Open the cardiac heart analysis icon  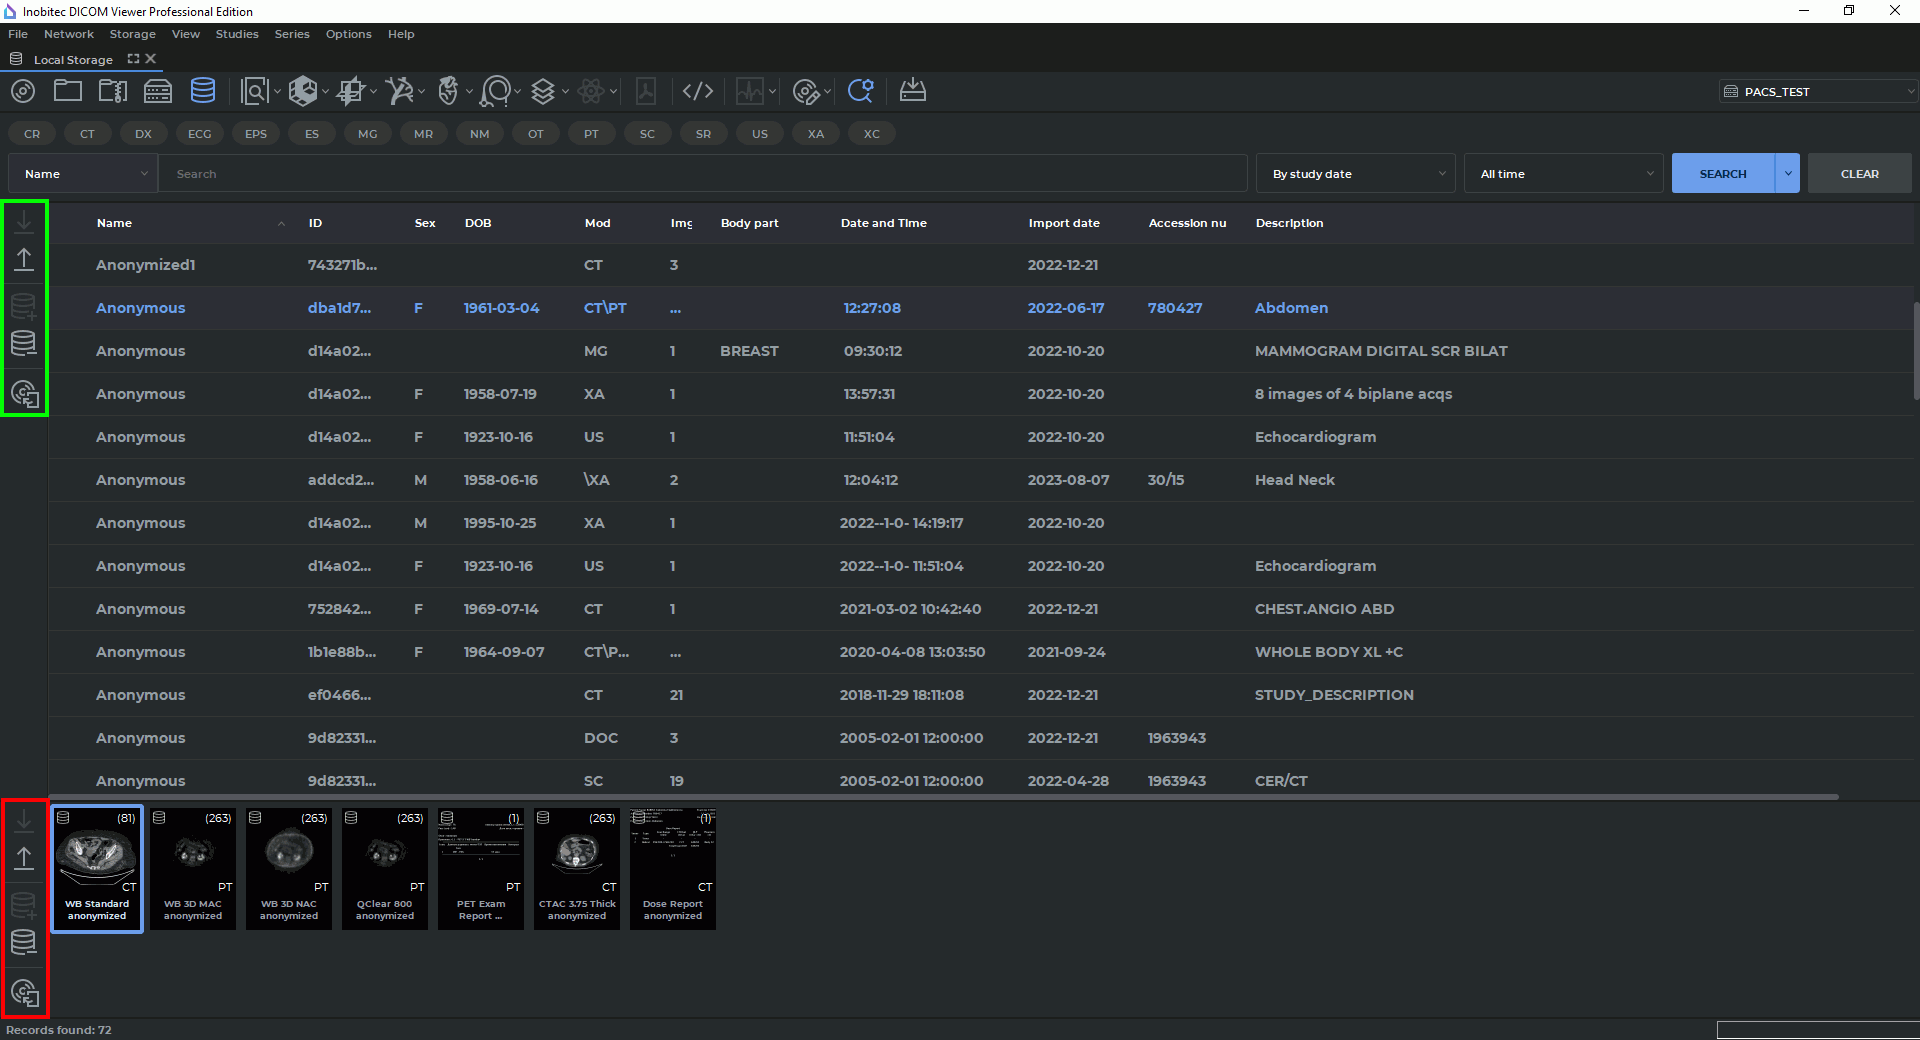(448, 92)
